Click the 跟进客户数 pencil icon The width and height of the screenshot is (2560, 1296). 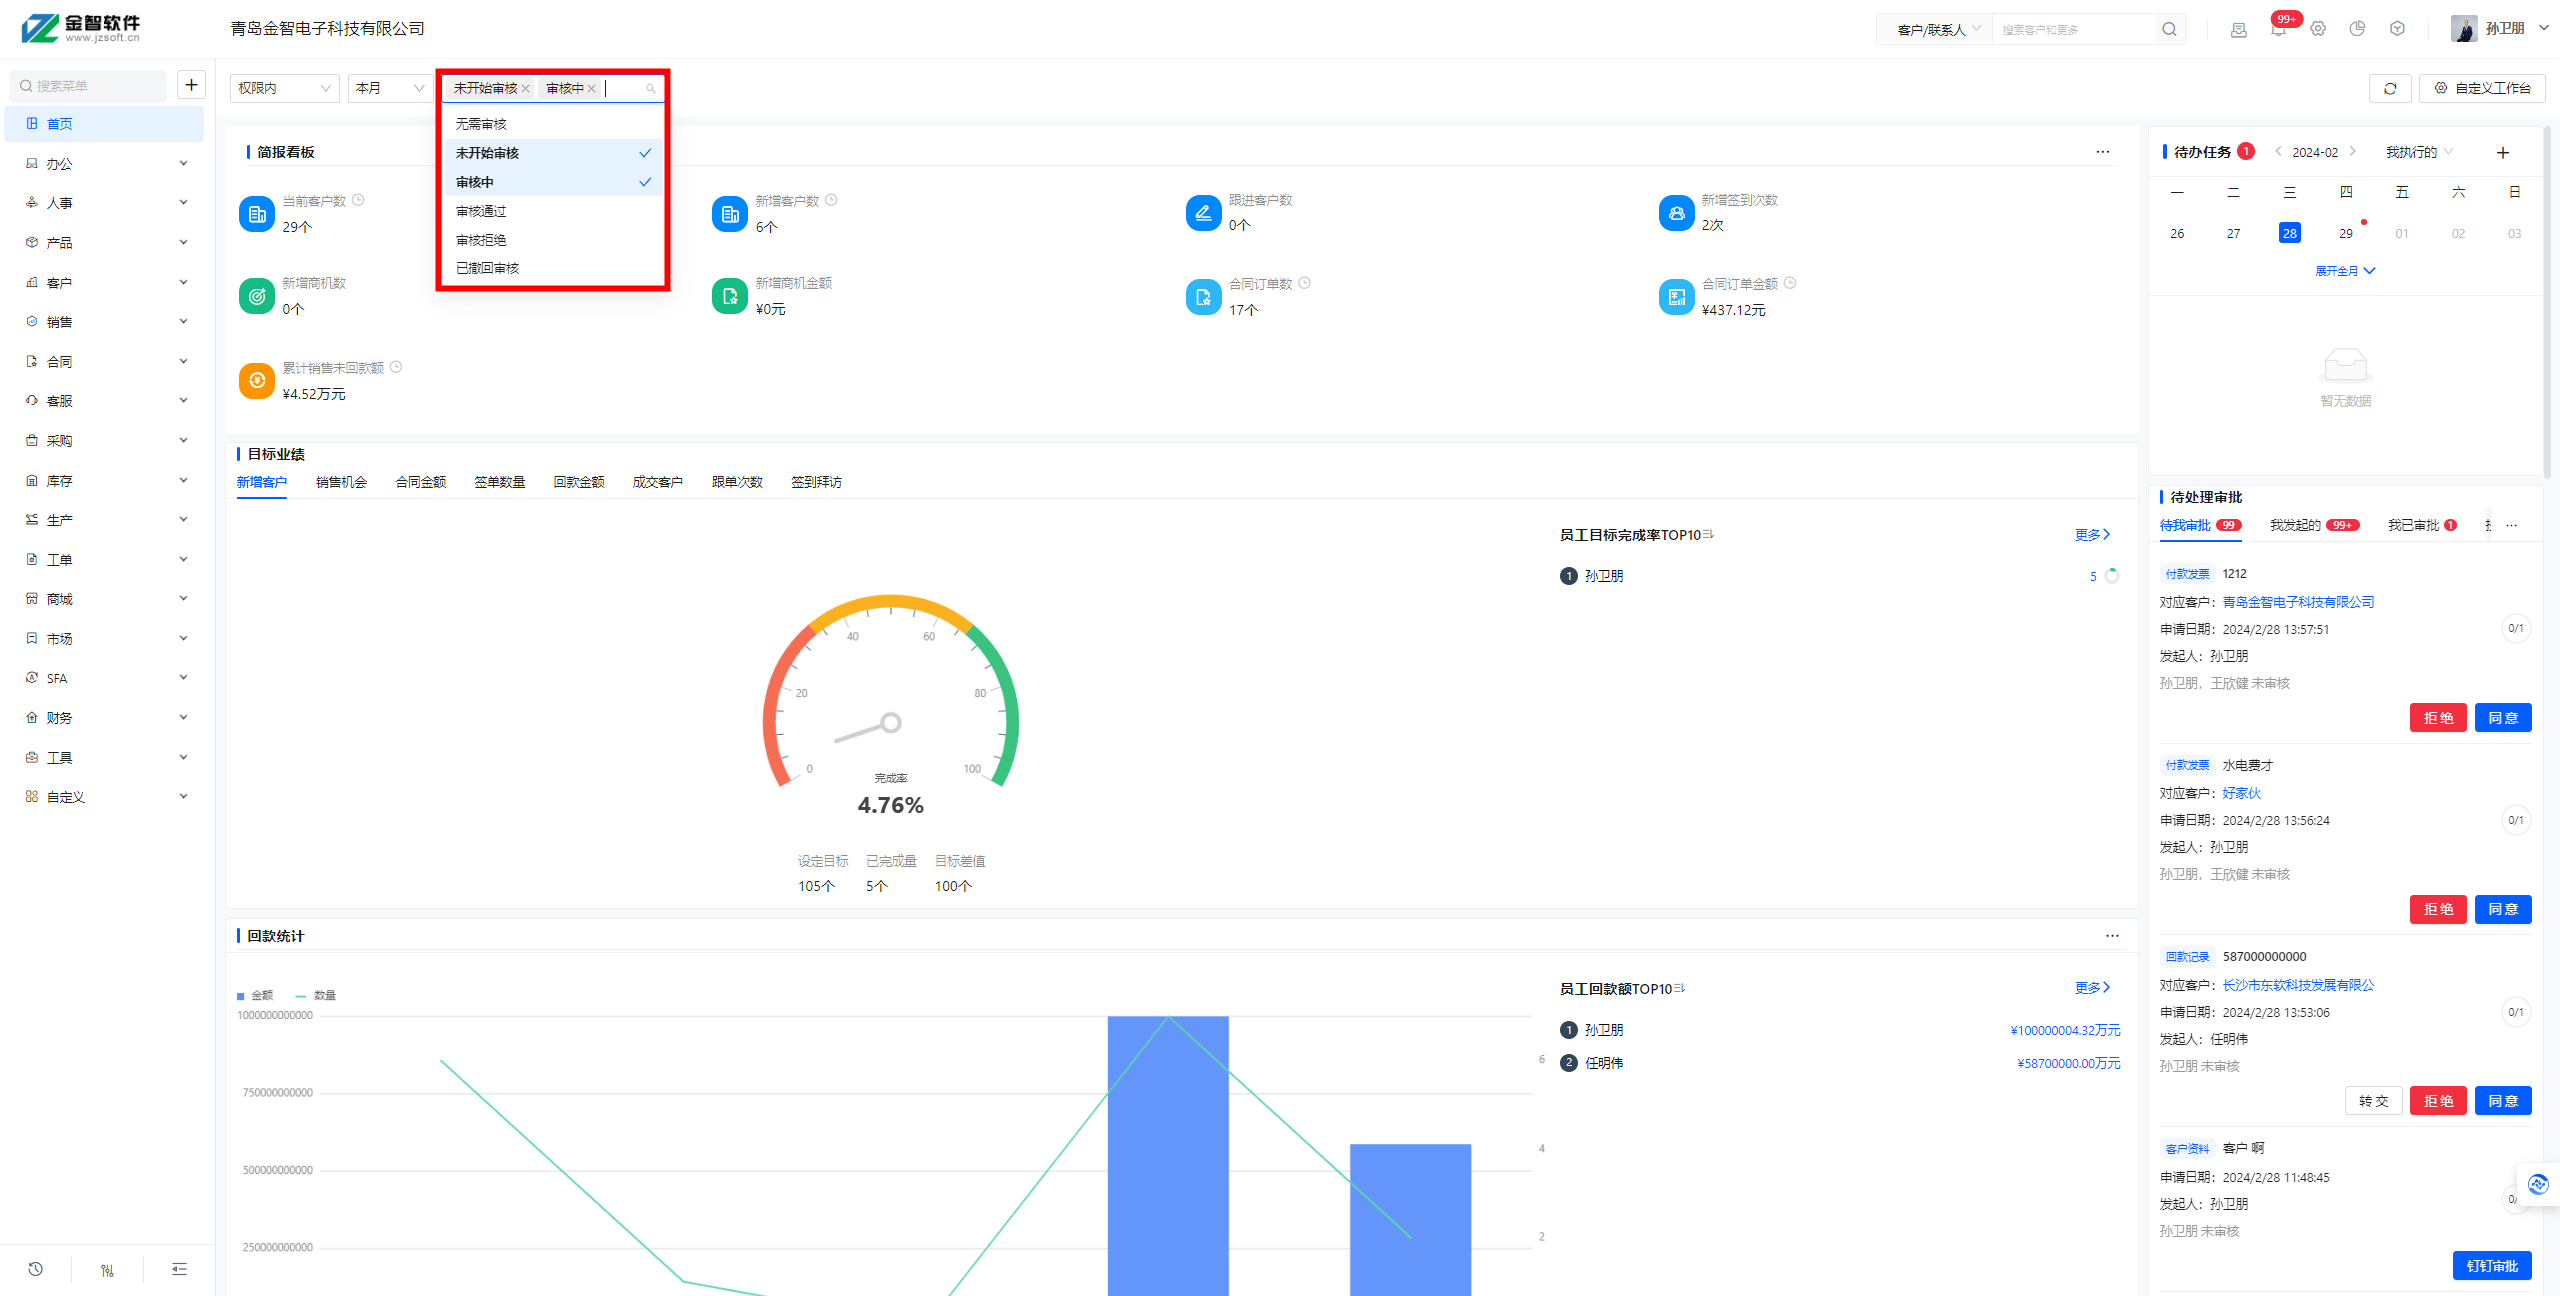coord(1203,213)
